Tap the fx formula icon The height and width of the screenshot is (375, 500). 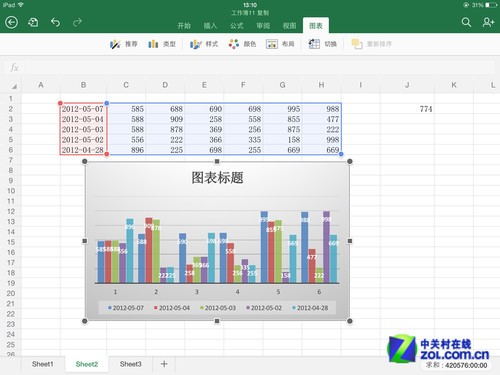pyautogui.click(x=14, y=68)
